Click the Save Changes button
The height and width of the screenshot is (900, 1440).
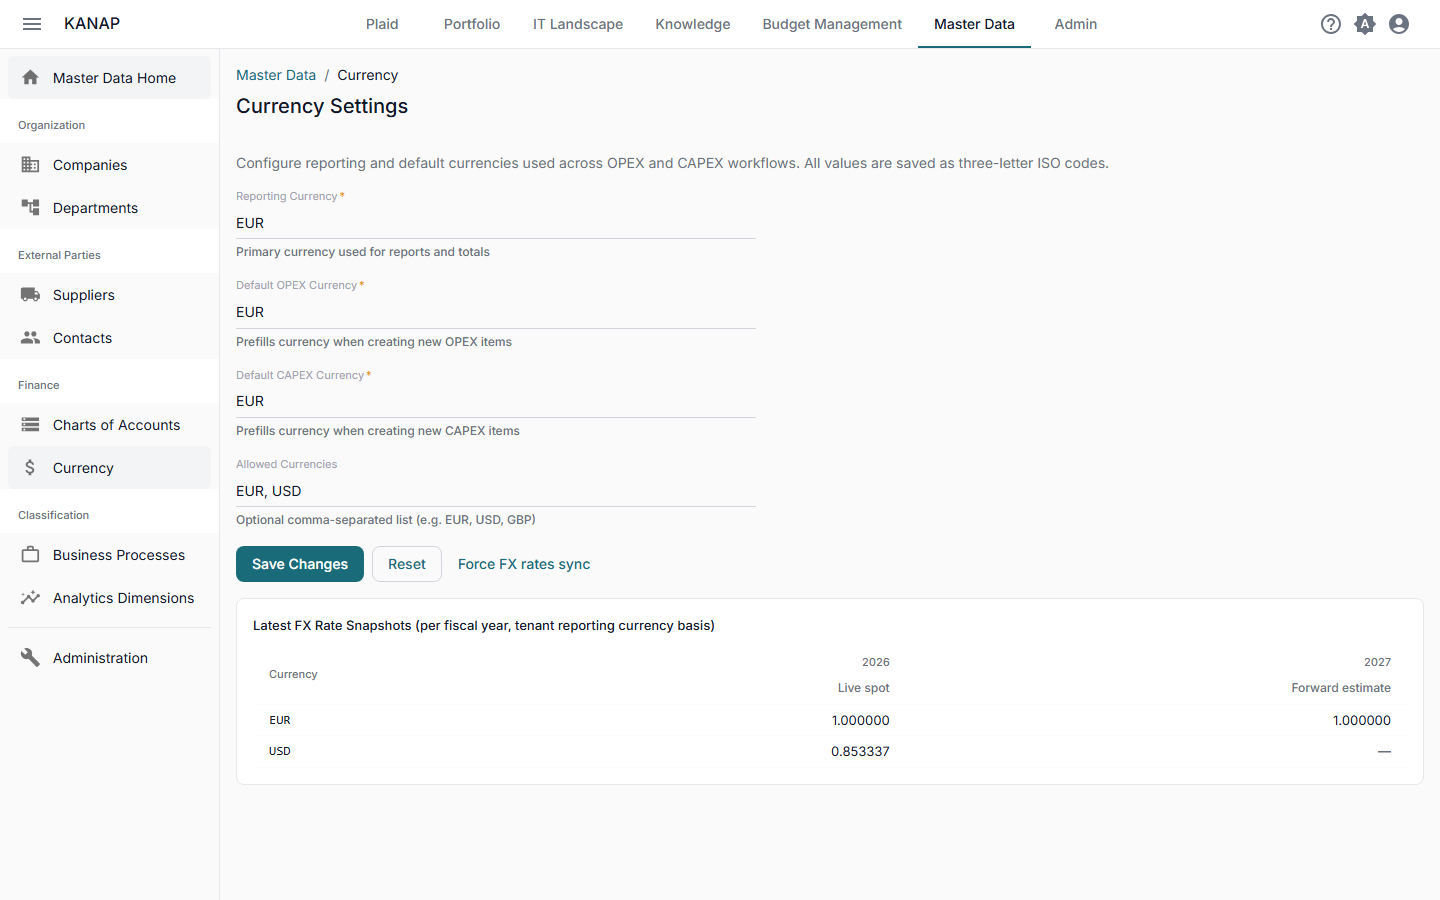300,564
